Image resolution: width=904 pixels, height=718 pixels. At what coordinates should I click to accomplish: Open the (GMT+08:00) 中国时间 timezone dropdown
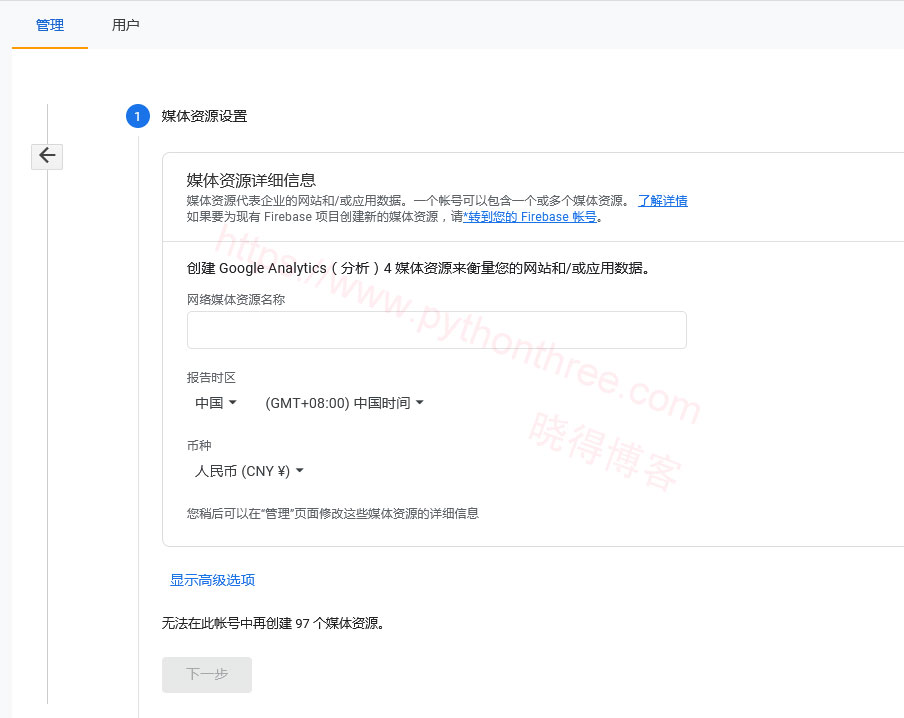[344, 403]
